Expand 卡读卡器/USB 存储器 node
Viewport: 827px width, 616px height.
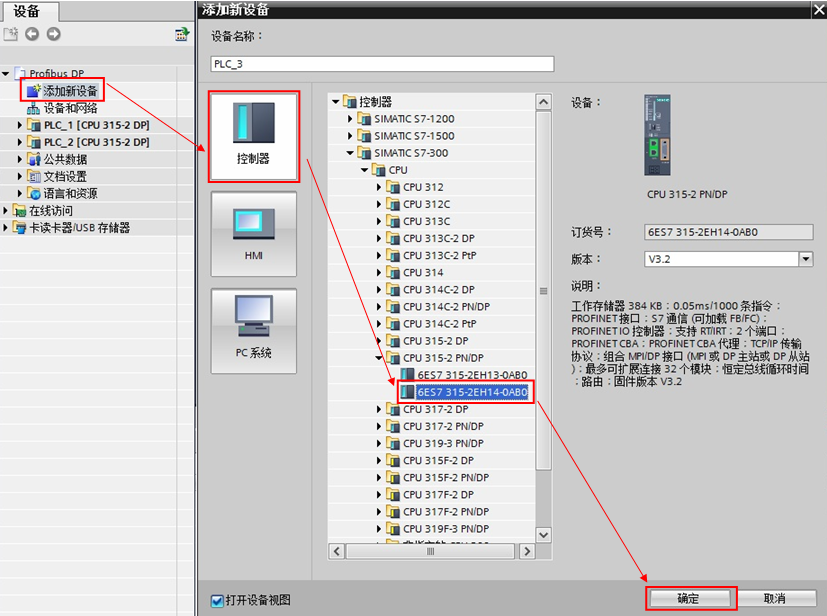coord(5,227)
